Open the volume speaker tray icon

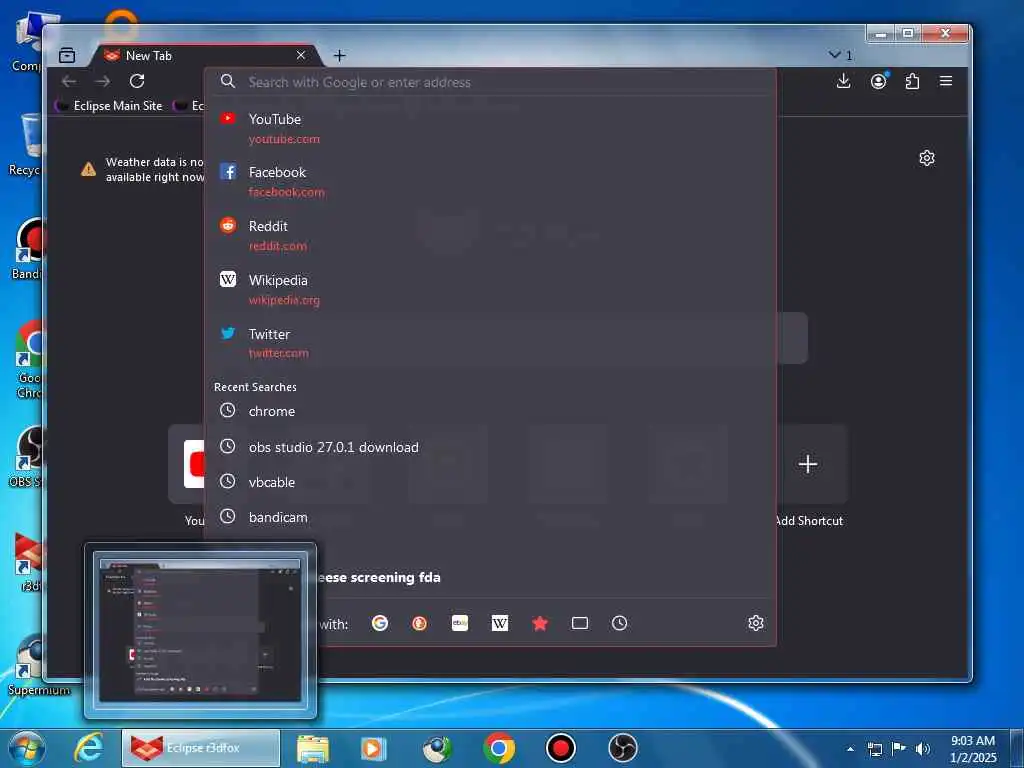tap(923, 749)
